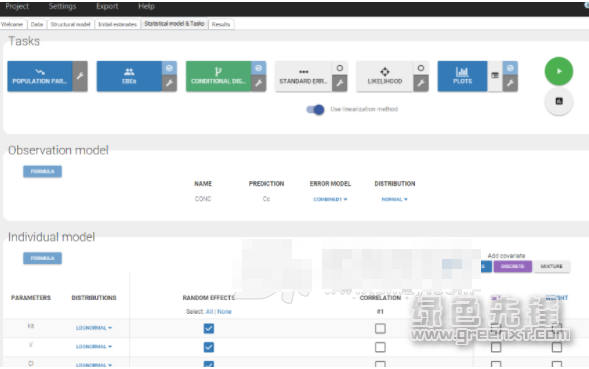Enable the Likelihood task circle

[x=421, y=68]
